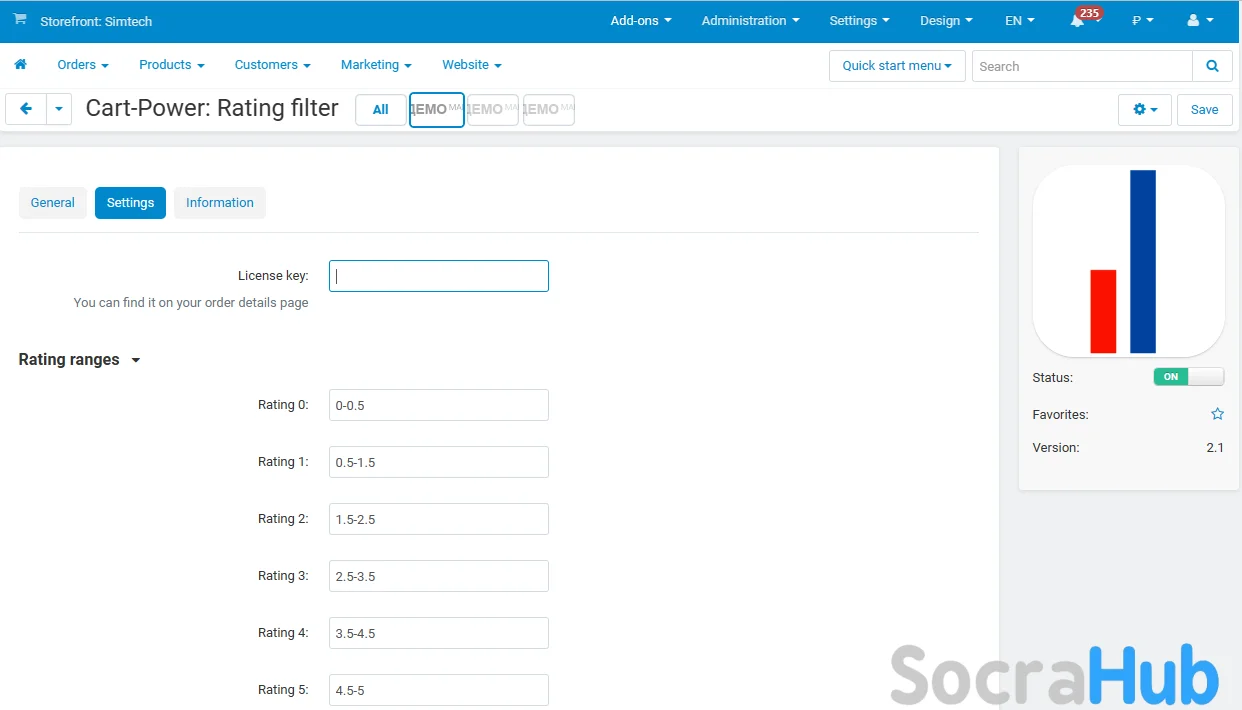Switch to the Information tab
Viewport: 1242px width, 710px height.
pos(219,203)
